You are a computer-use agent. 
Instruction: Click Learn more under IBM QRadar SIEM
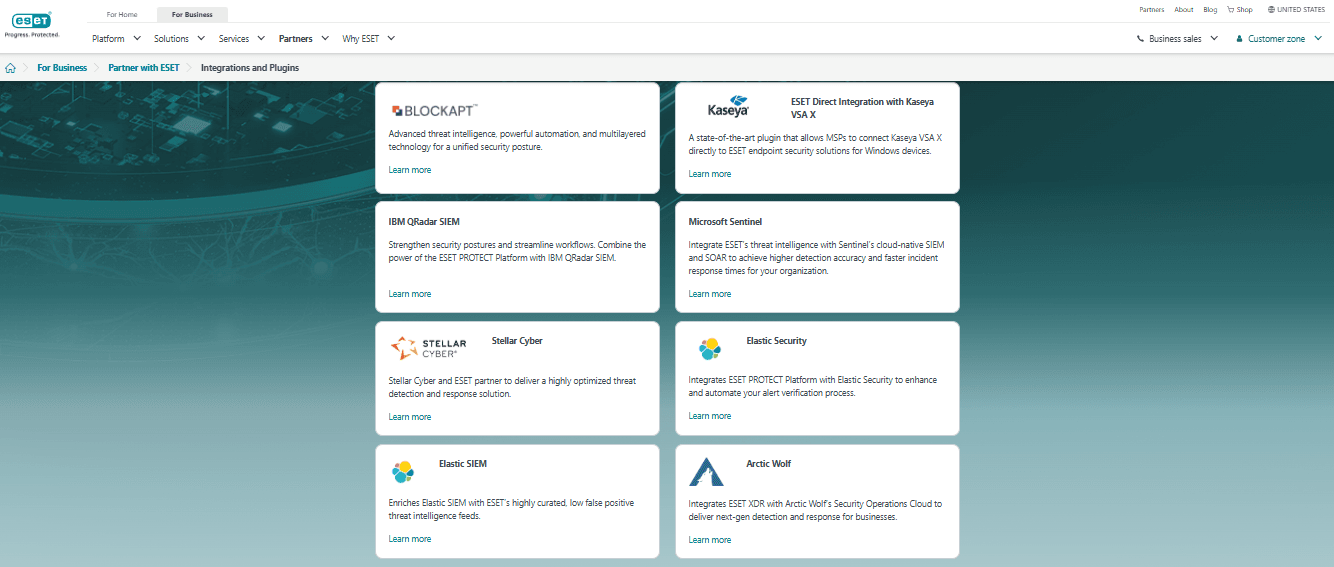(410, 294)
